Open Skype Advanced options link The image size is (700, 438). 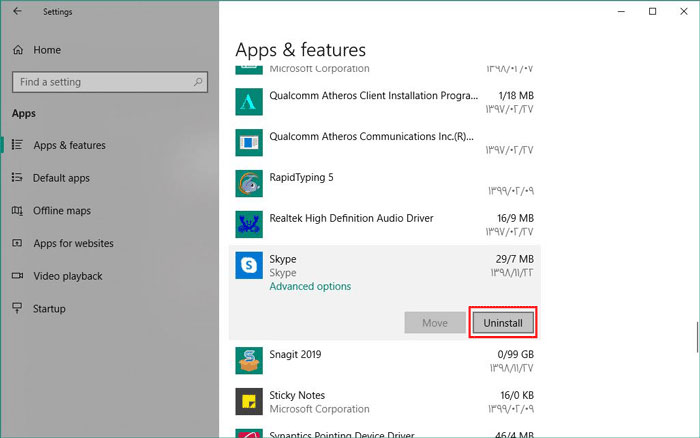(x=310, y=286)
